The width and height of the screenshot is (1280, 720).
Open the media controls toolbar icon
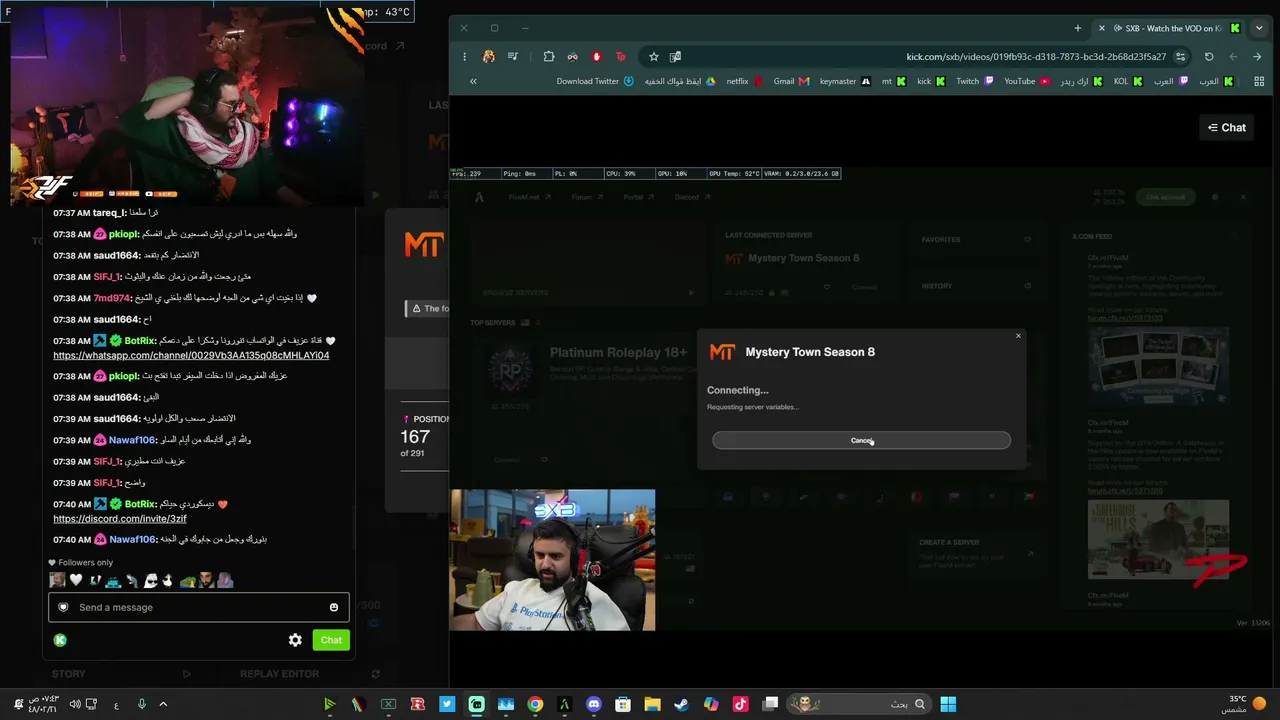point(513,57)
